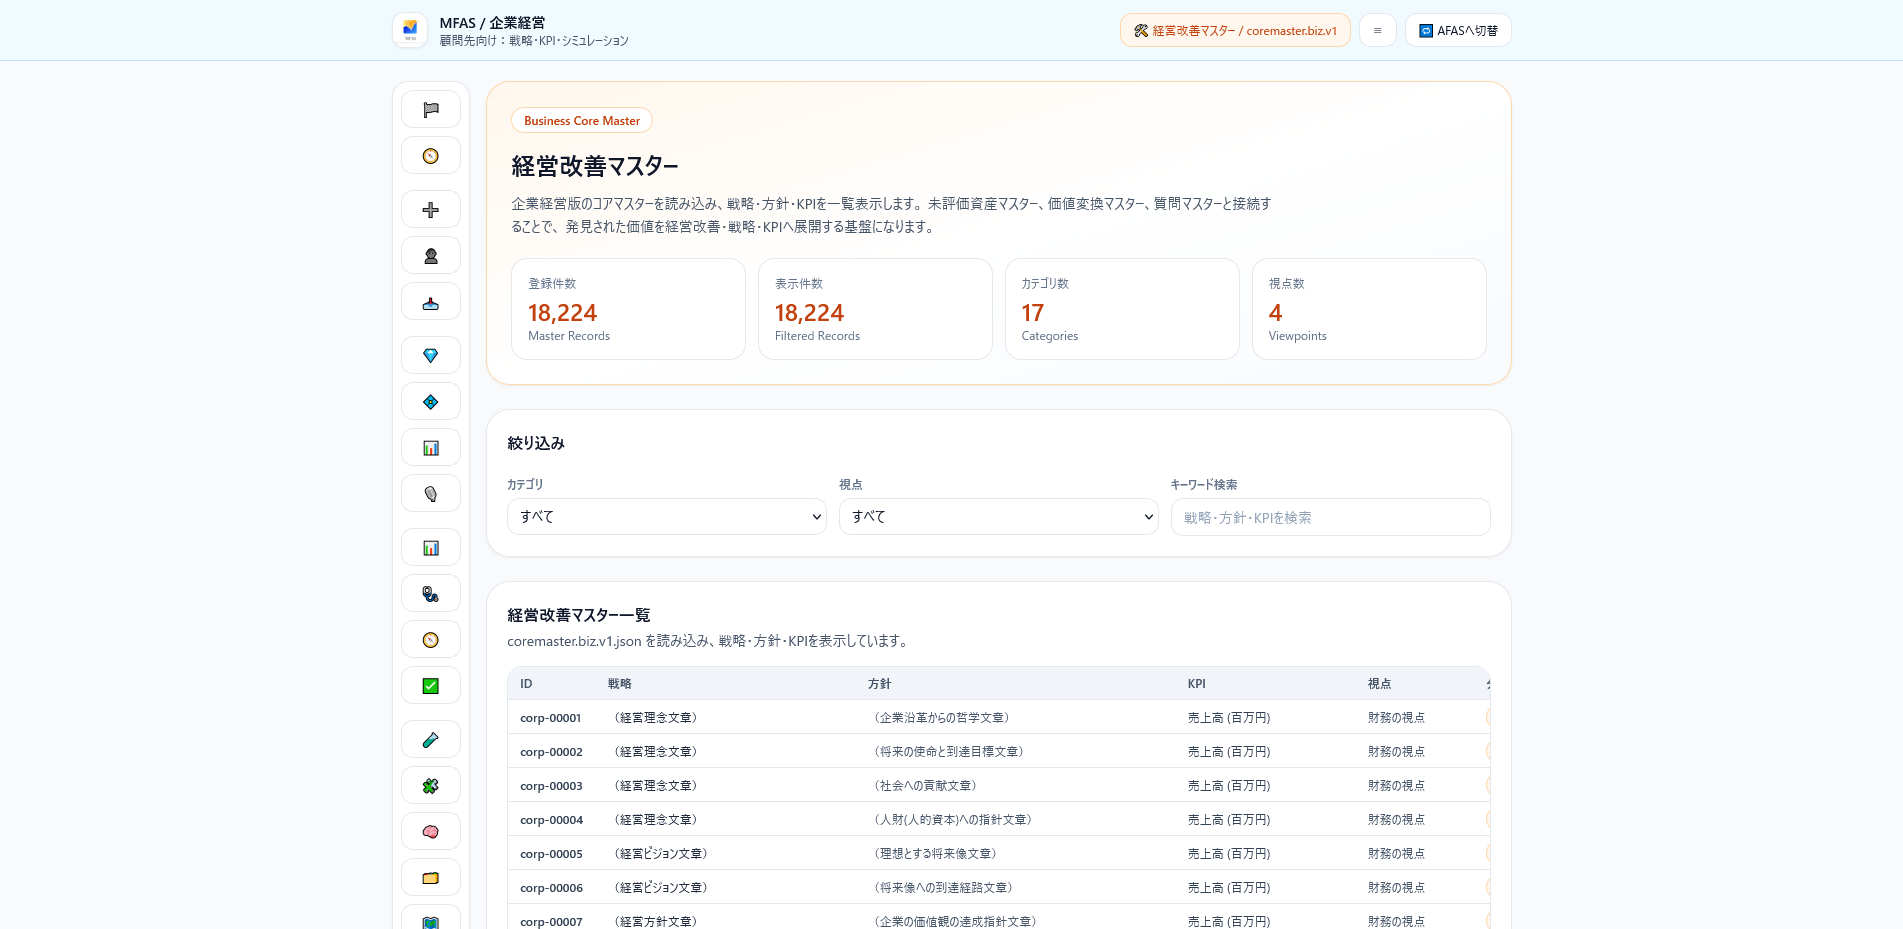Screen dimensions: 1903x929
Task: Open the hamburger menu button in the header
Action: pyautogui.click(x=1377, y=30)
